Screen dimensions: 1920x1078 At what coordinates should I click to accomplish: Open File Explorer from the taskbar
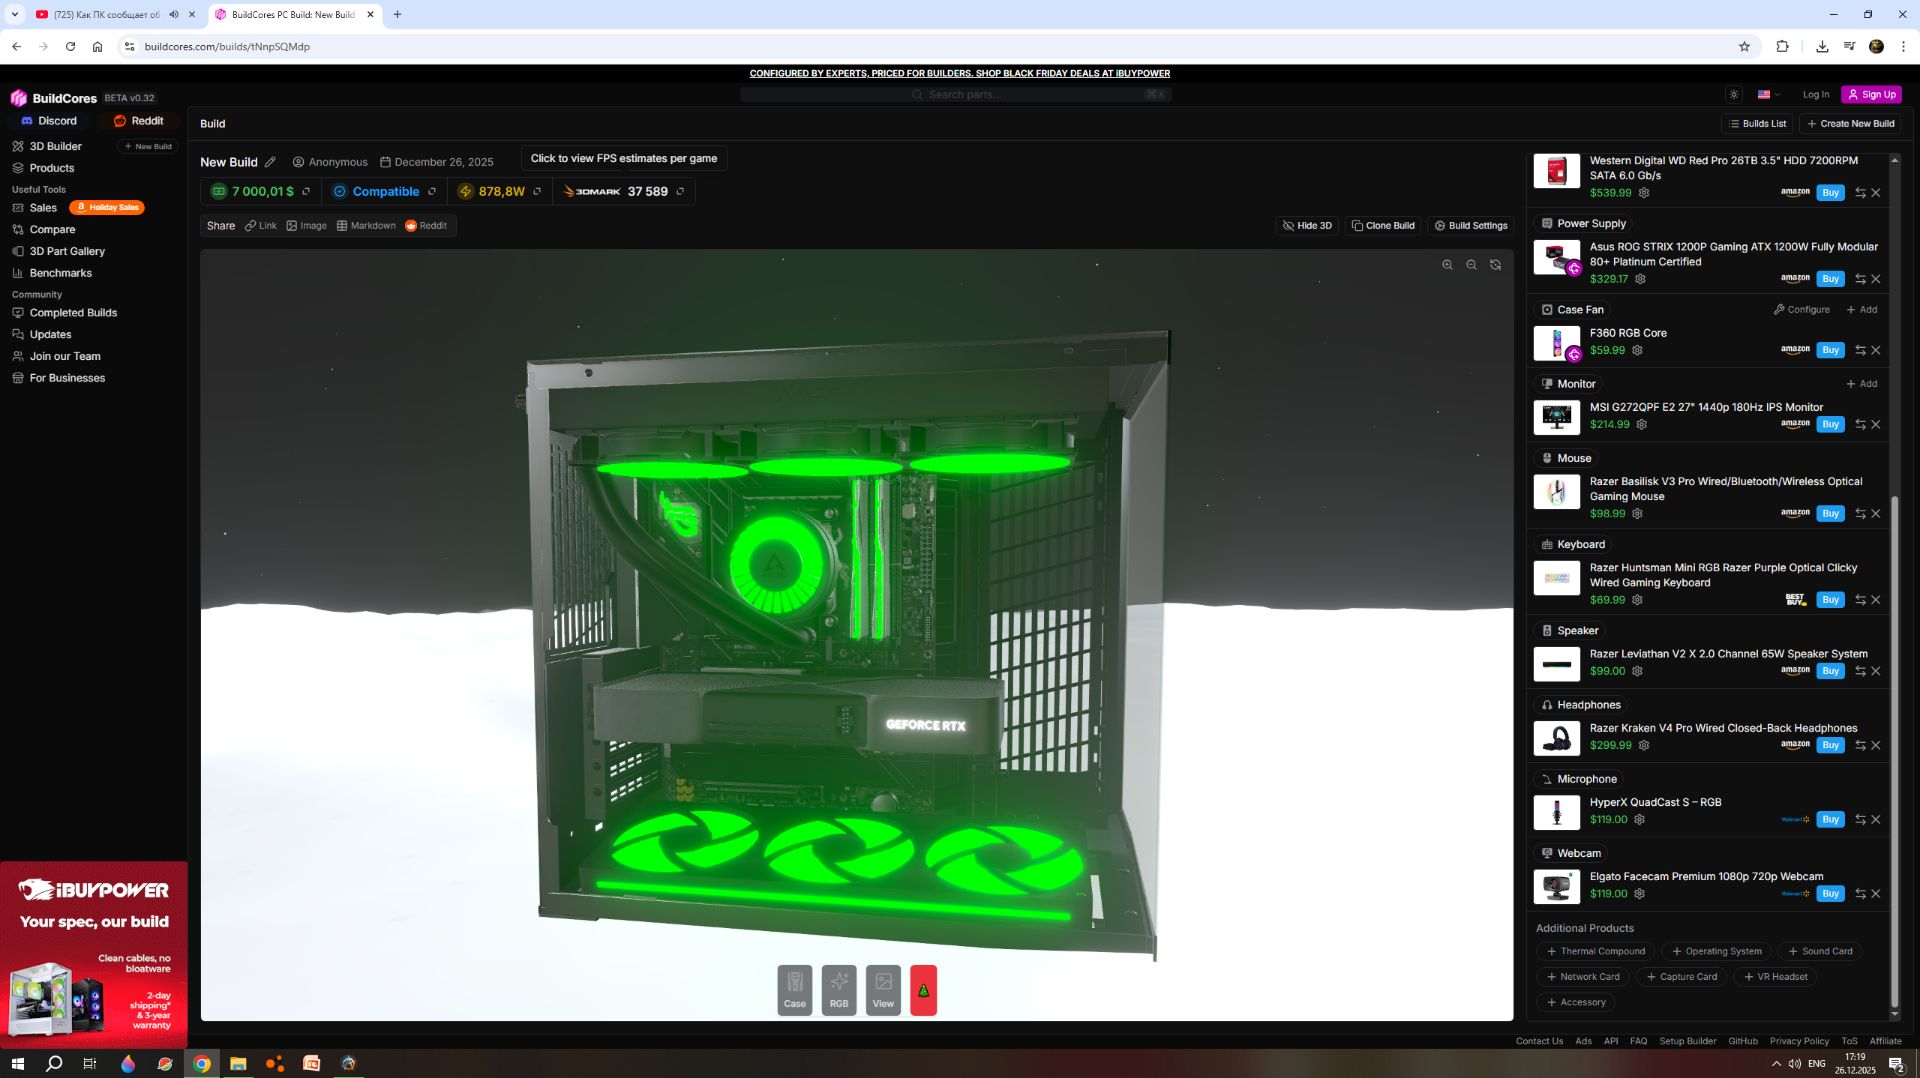238,1063
